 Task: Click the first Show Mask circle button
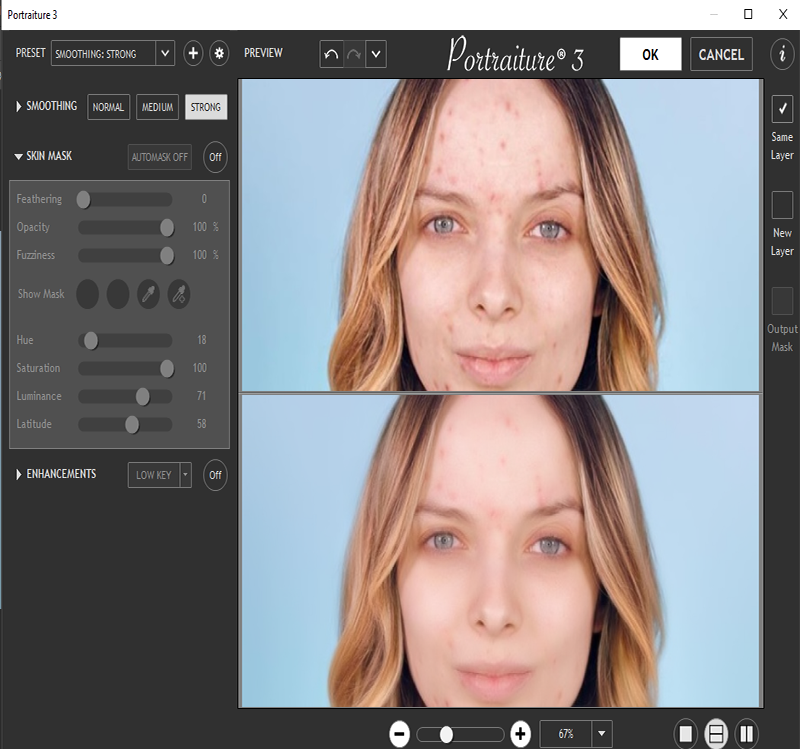click(87, 294)
